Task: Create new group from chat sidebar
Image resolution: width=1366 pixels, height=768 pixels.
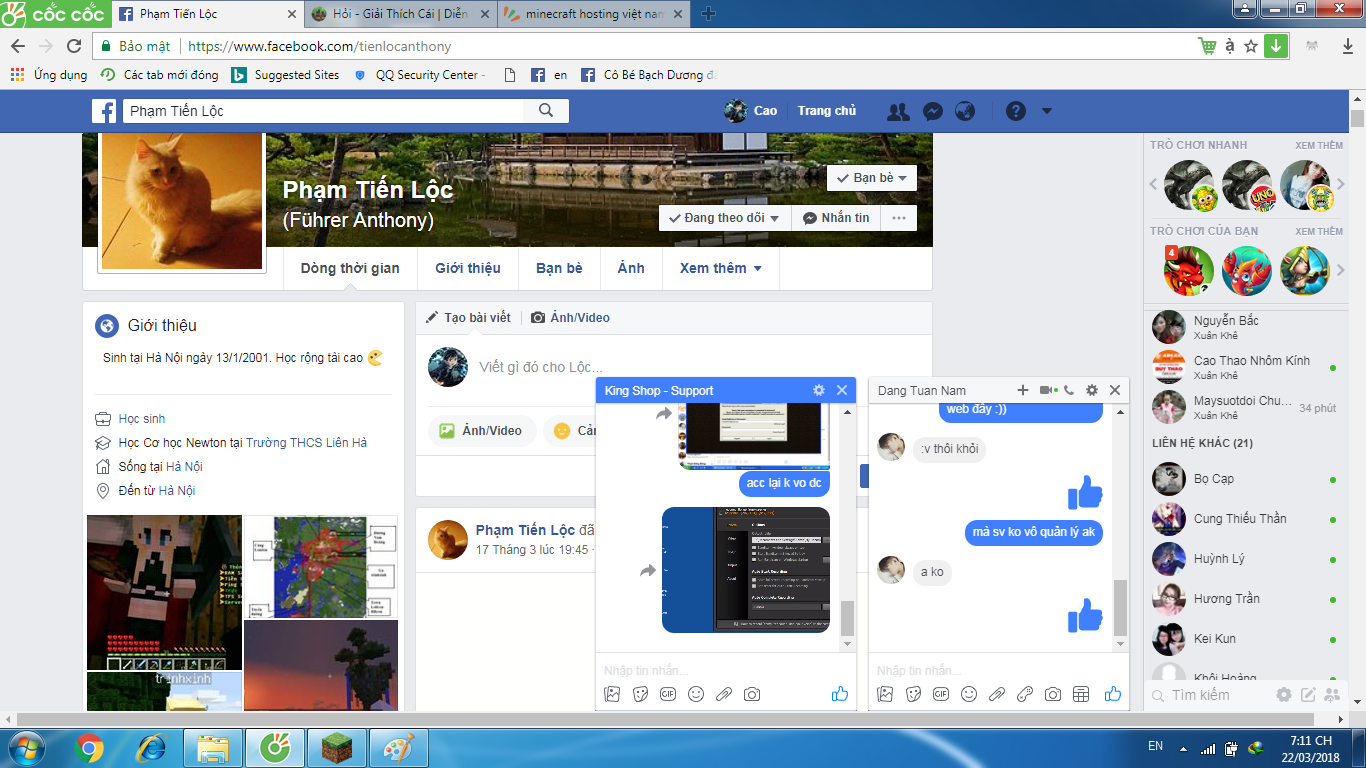Action: click(x=1332, y=695)
